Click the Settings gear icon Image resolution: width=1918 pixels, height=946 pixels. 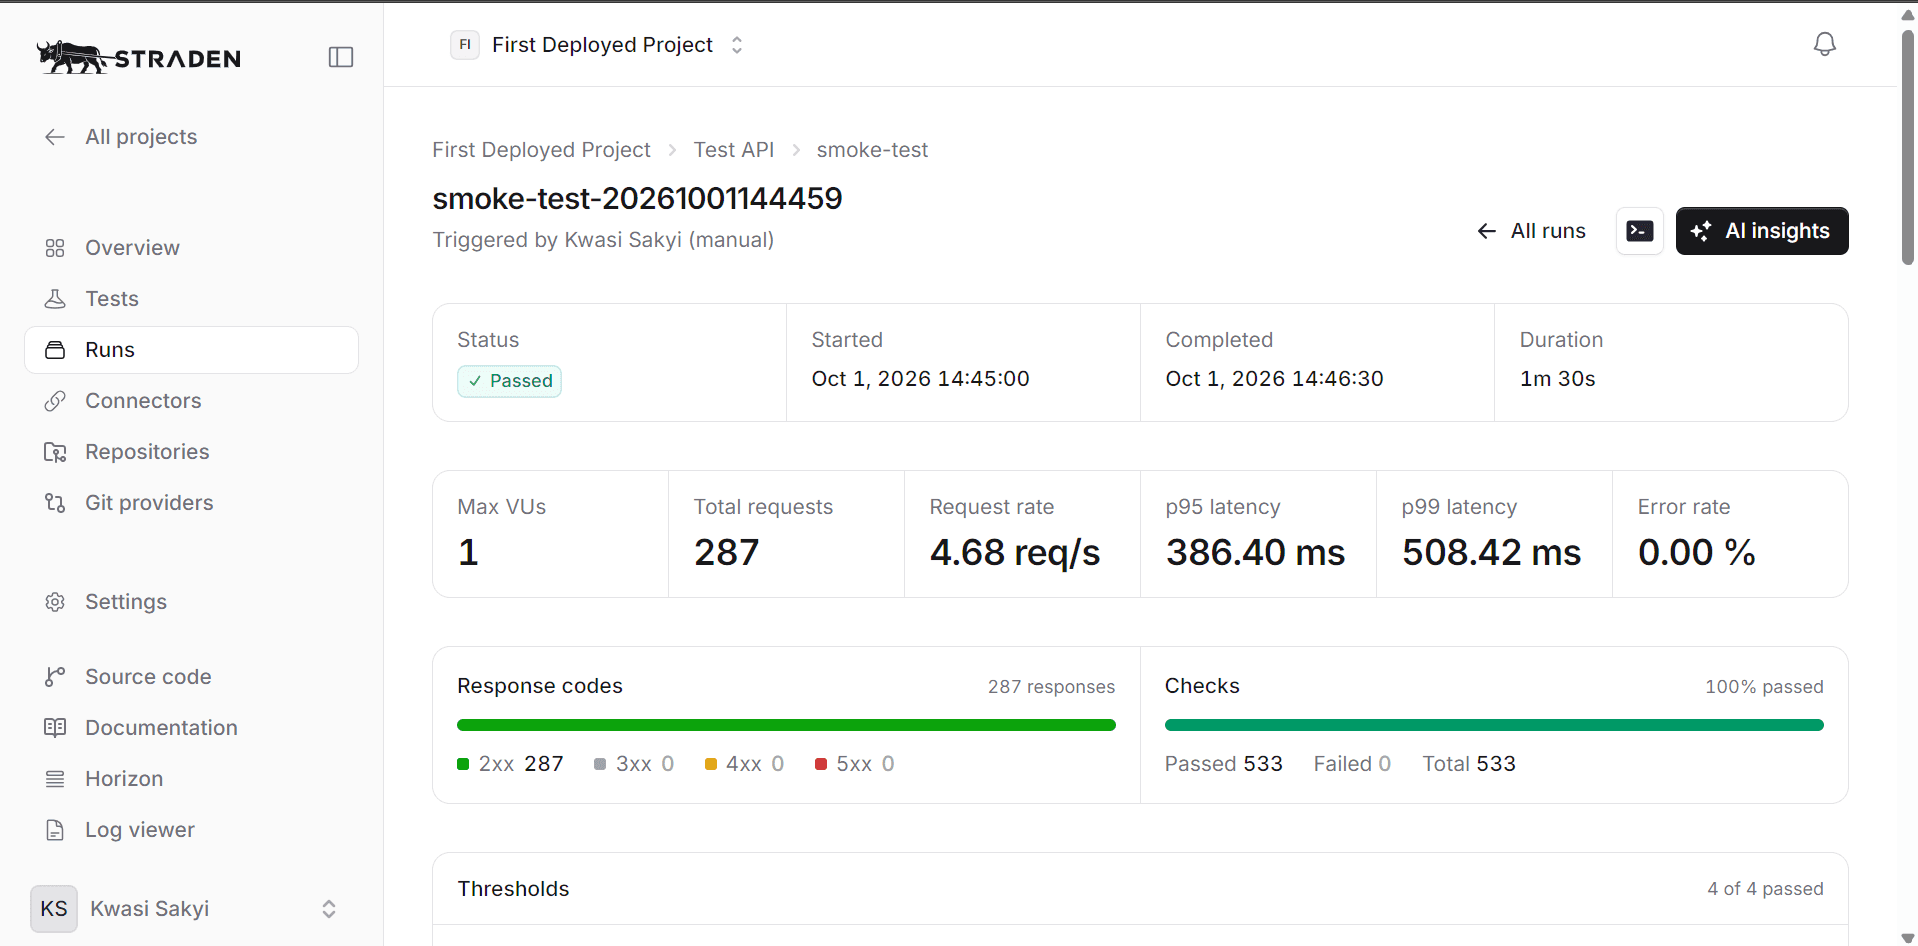55,602
